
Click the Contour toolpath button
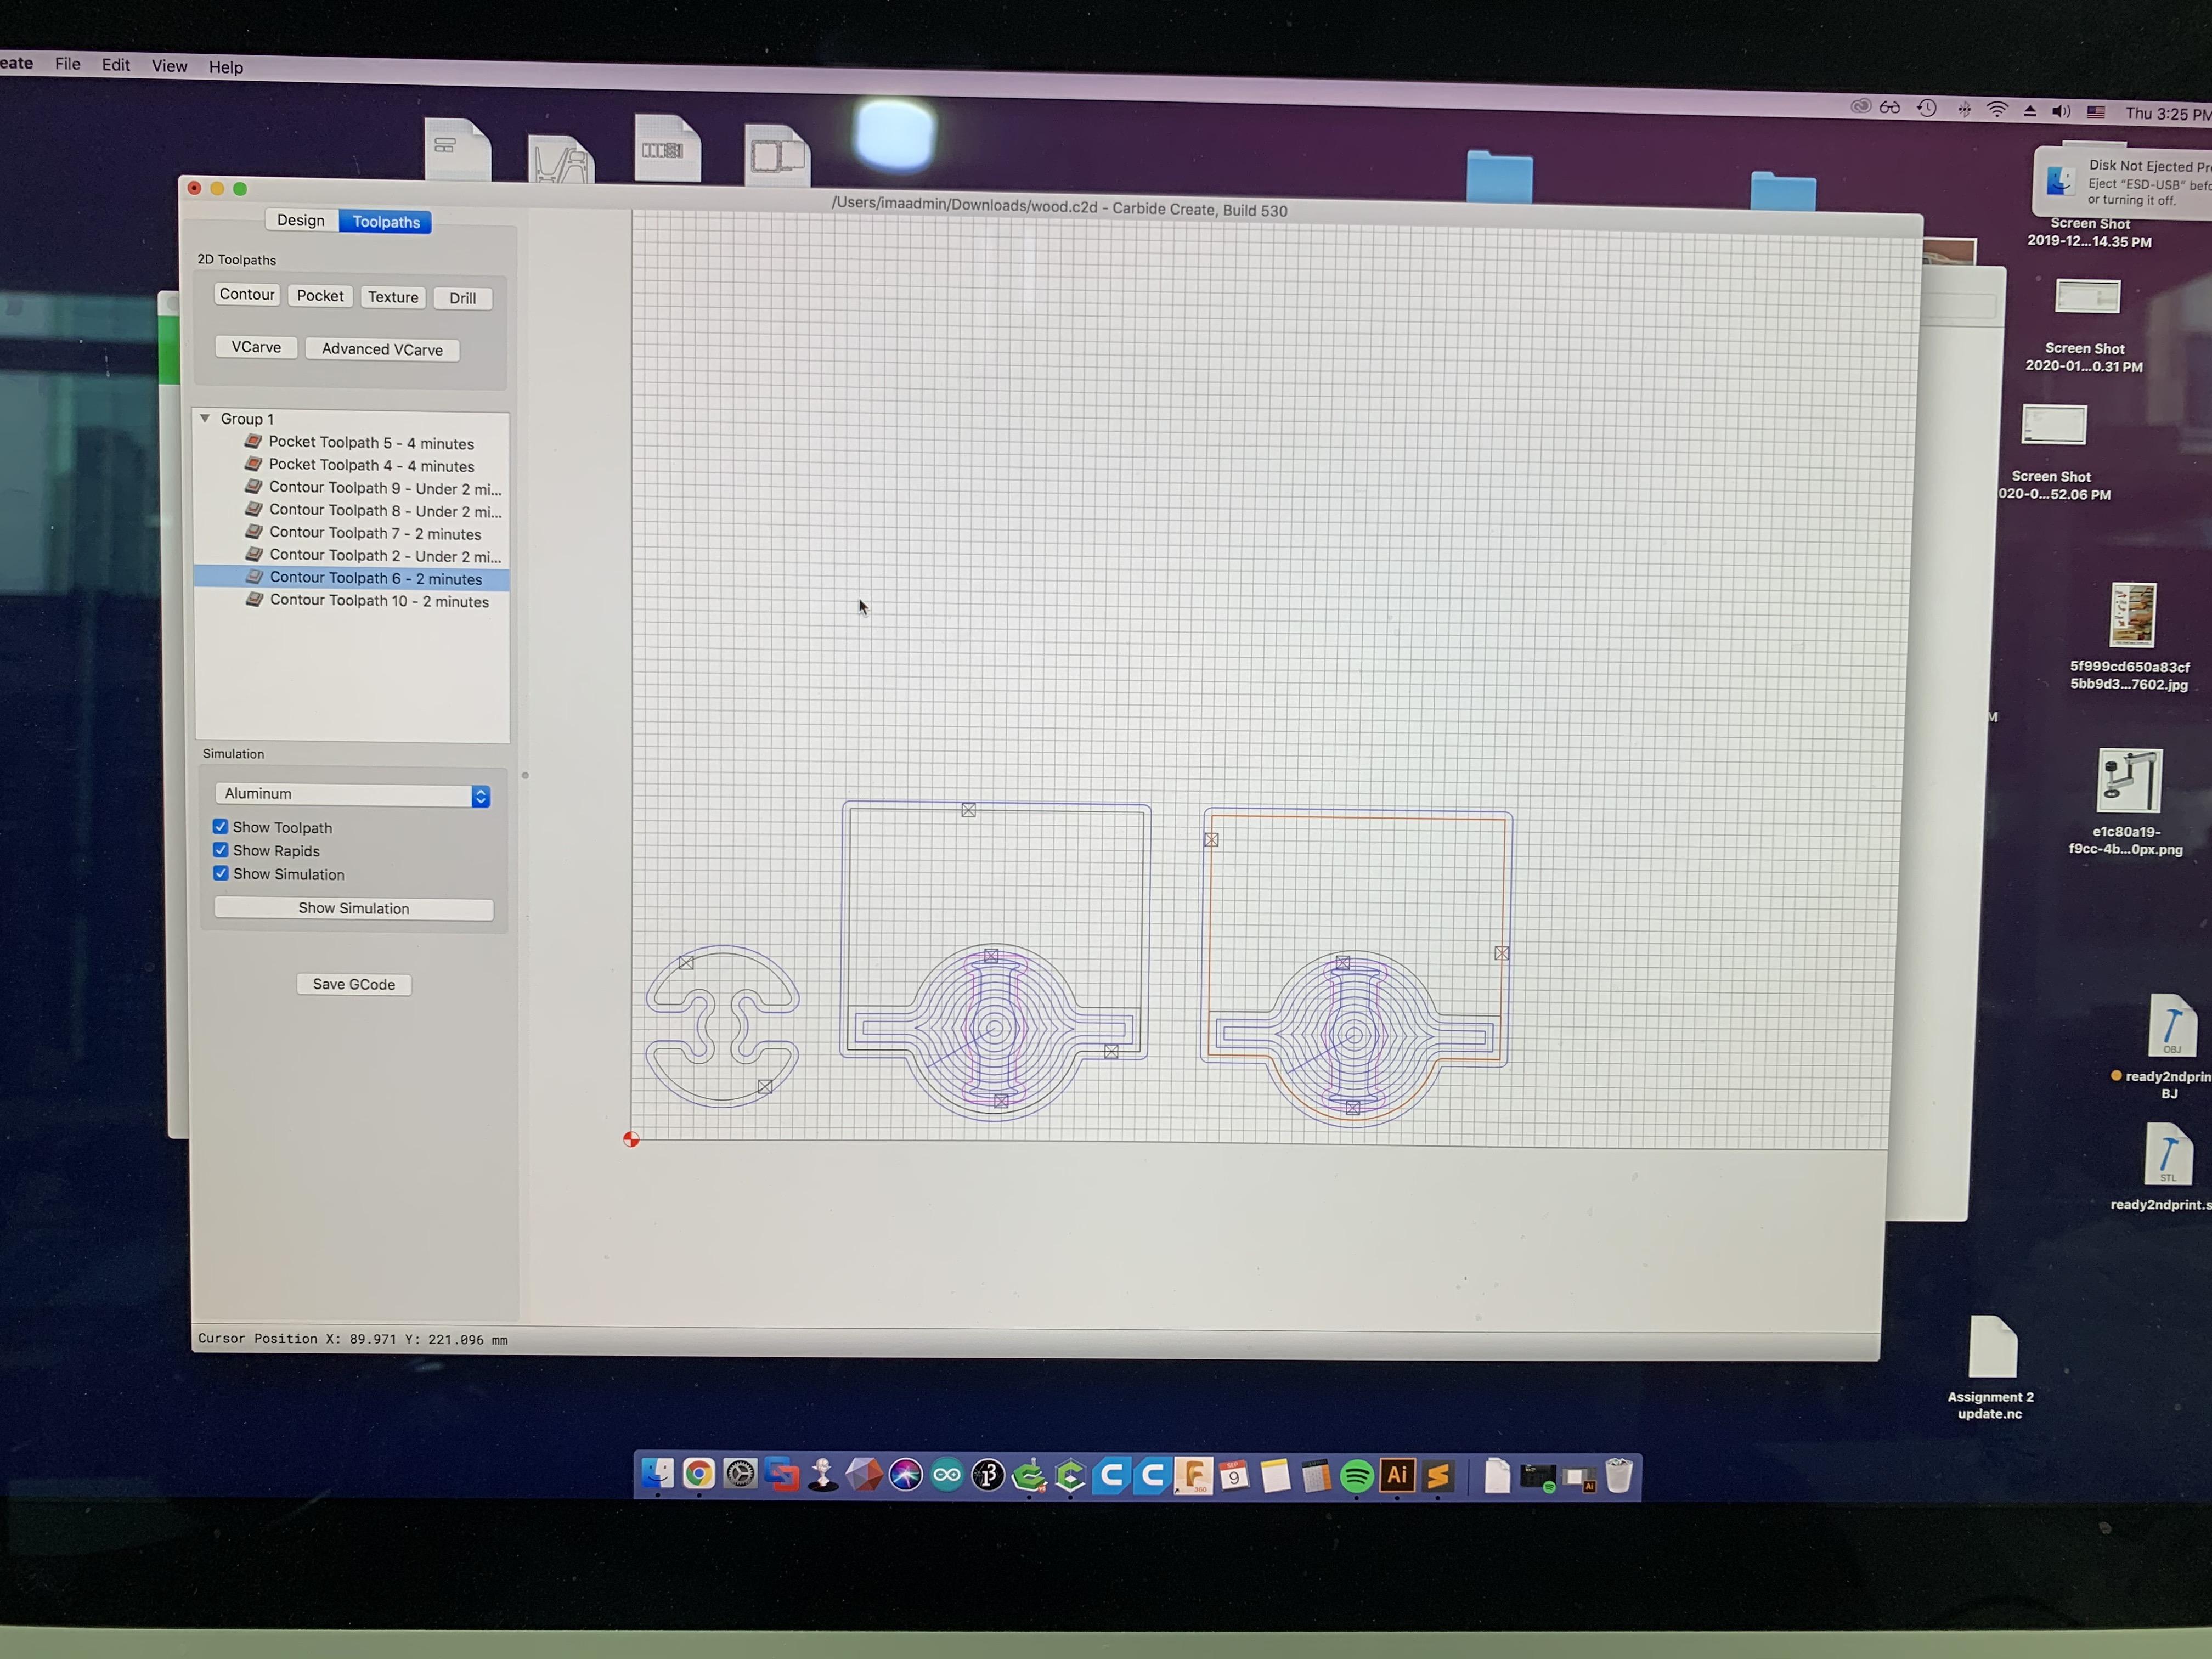click(246, 294)
